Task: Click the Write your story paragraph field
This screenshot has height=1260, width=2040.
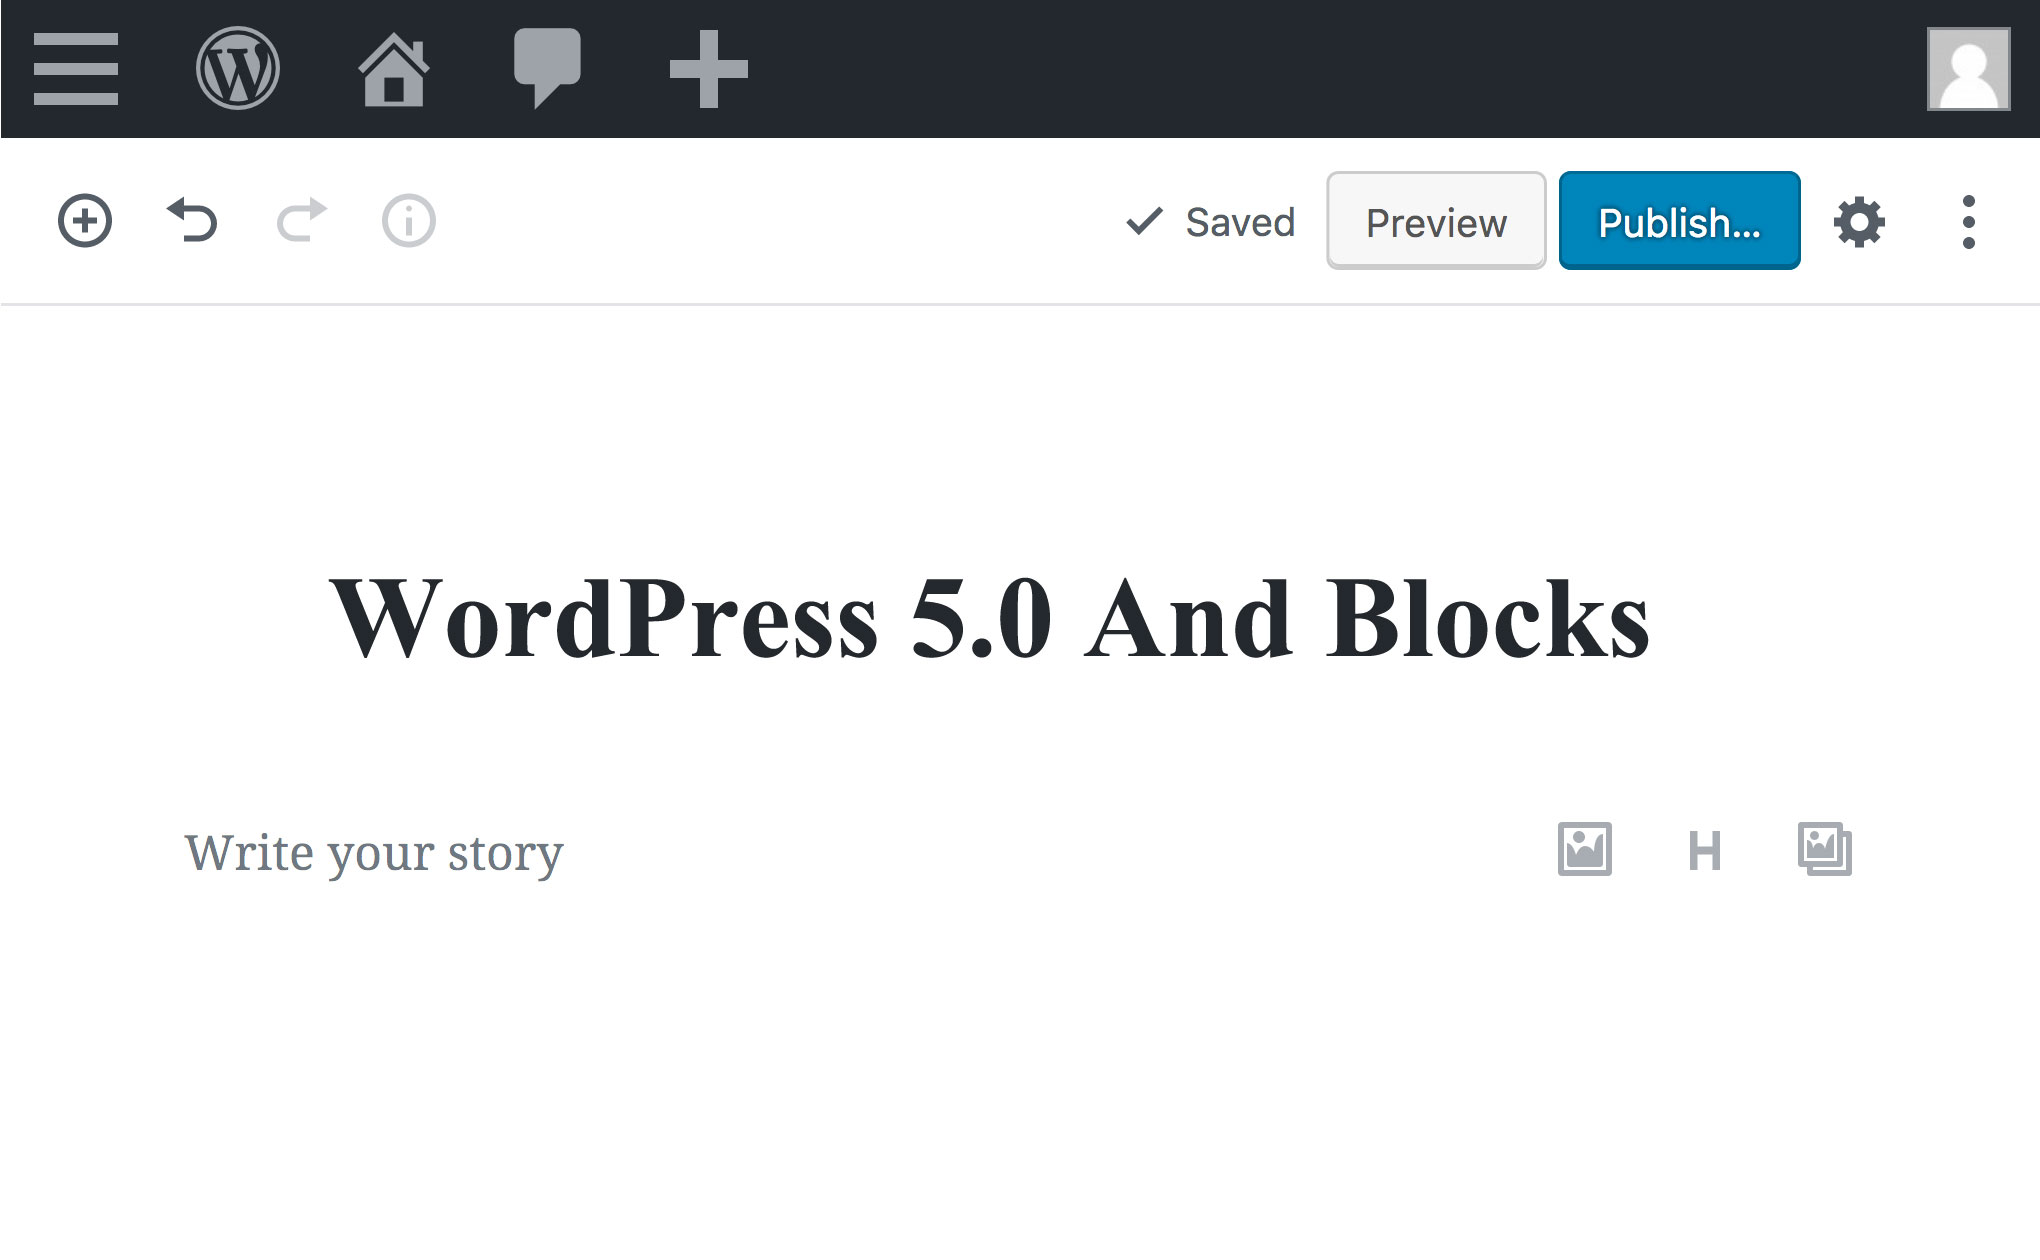Action: tap(374, 853)
